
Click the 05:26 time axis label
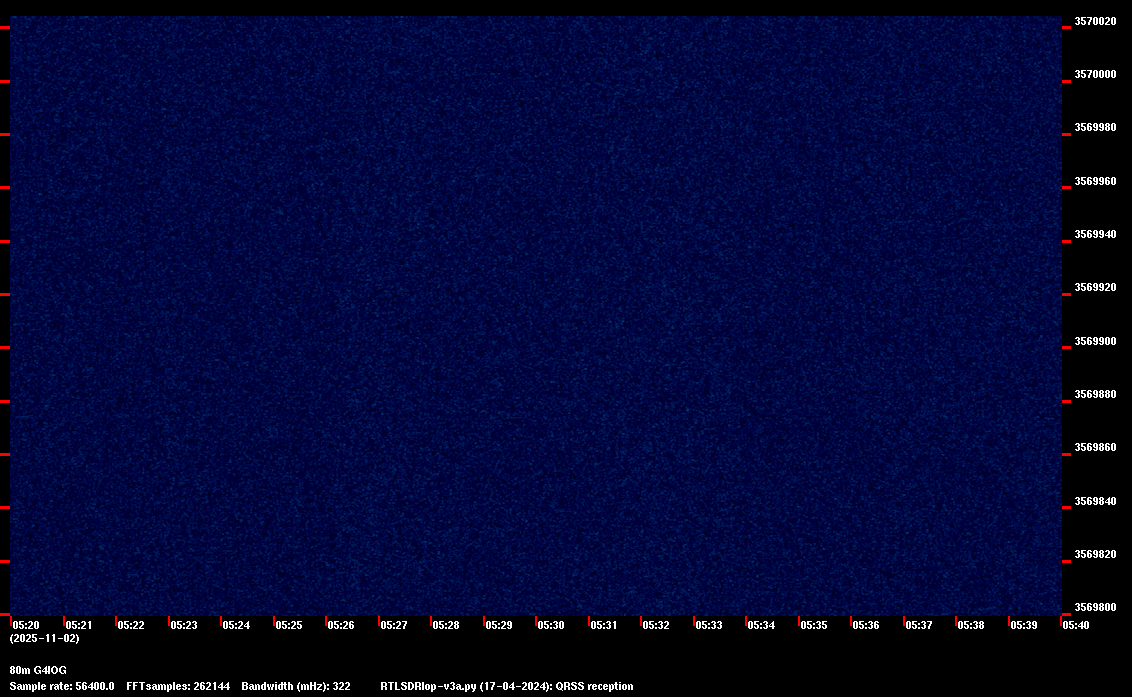(x=341, y=625)
